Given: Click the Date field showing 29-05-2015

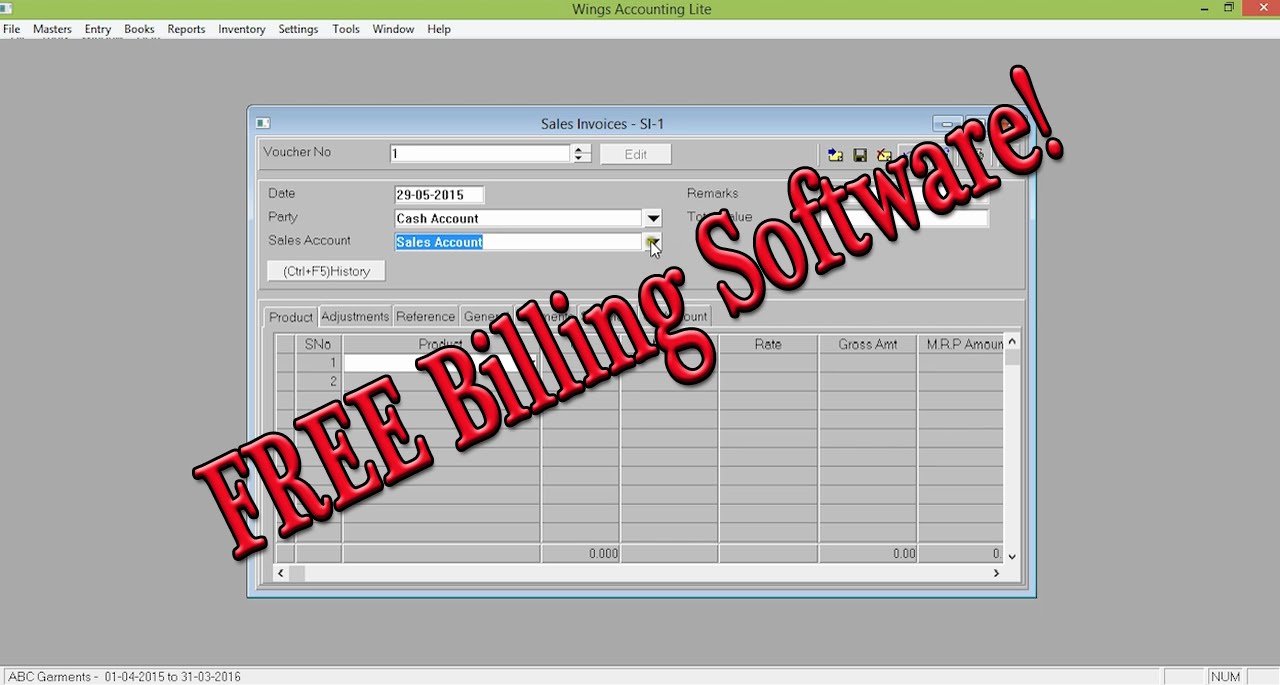Looking at the screenshot, I should (x=439, y=195).
